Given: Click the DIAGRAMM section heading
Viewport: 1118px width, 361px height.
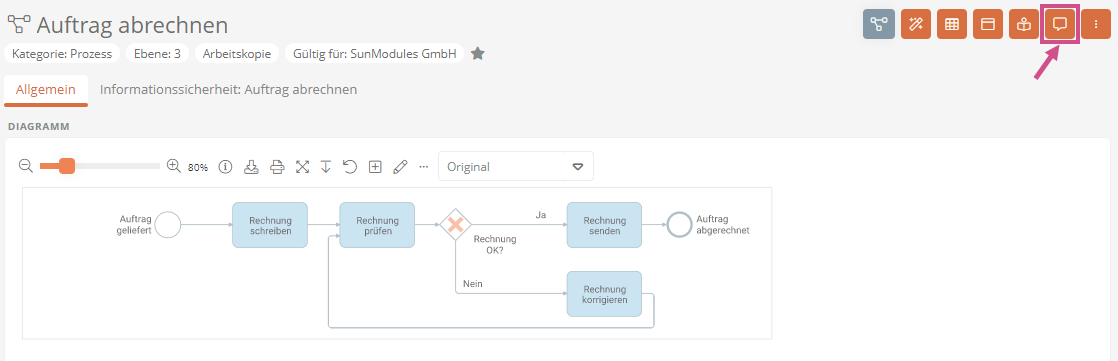Looking at the screenshot, I should (39, 126).
